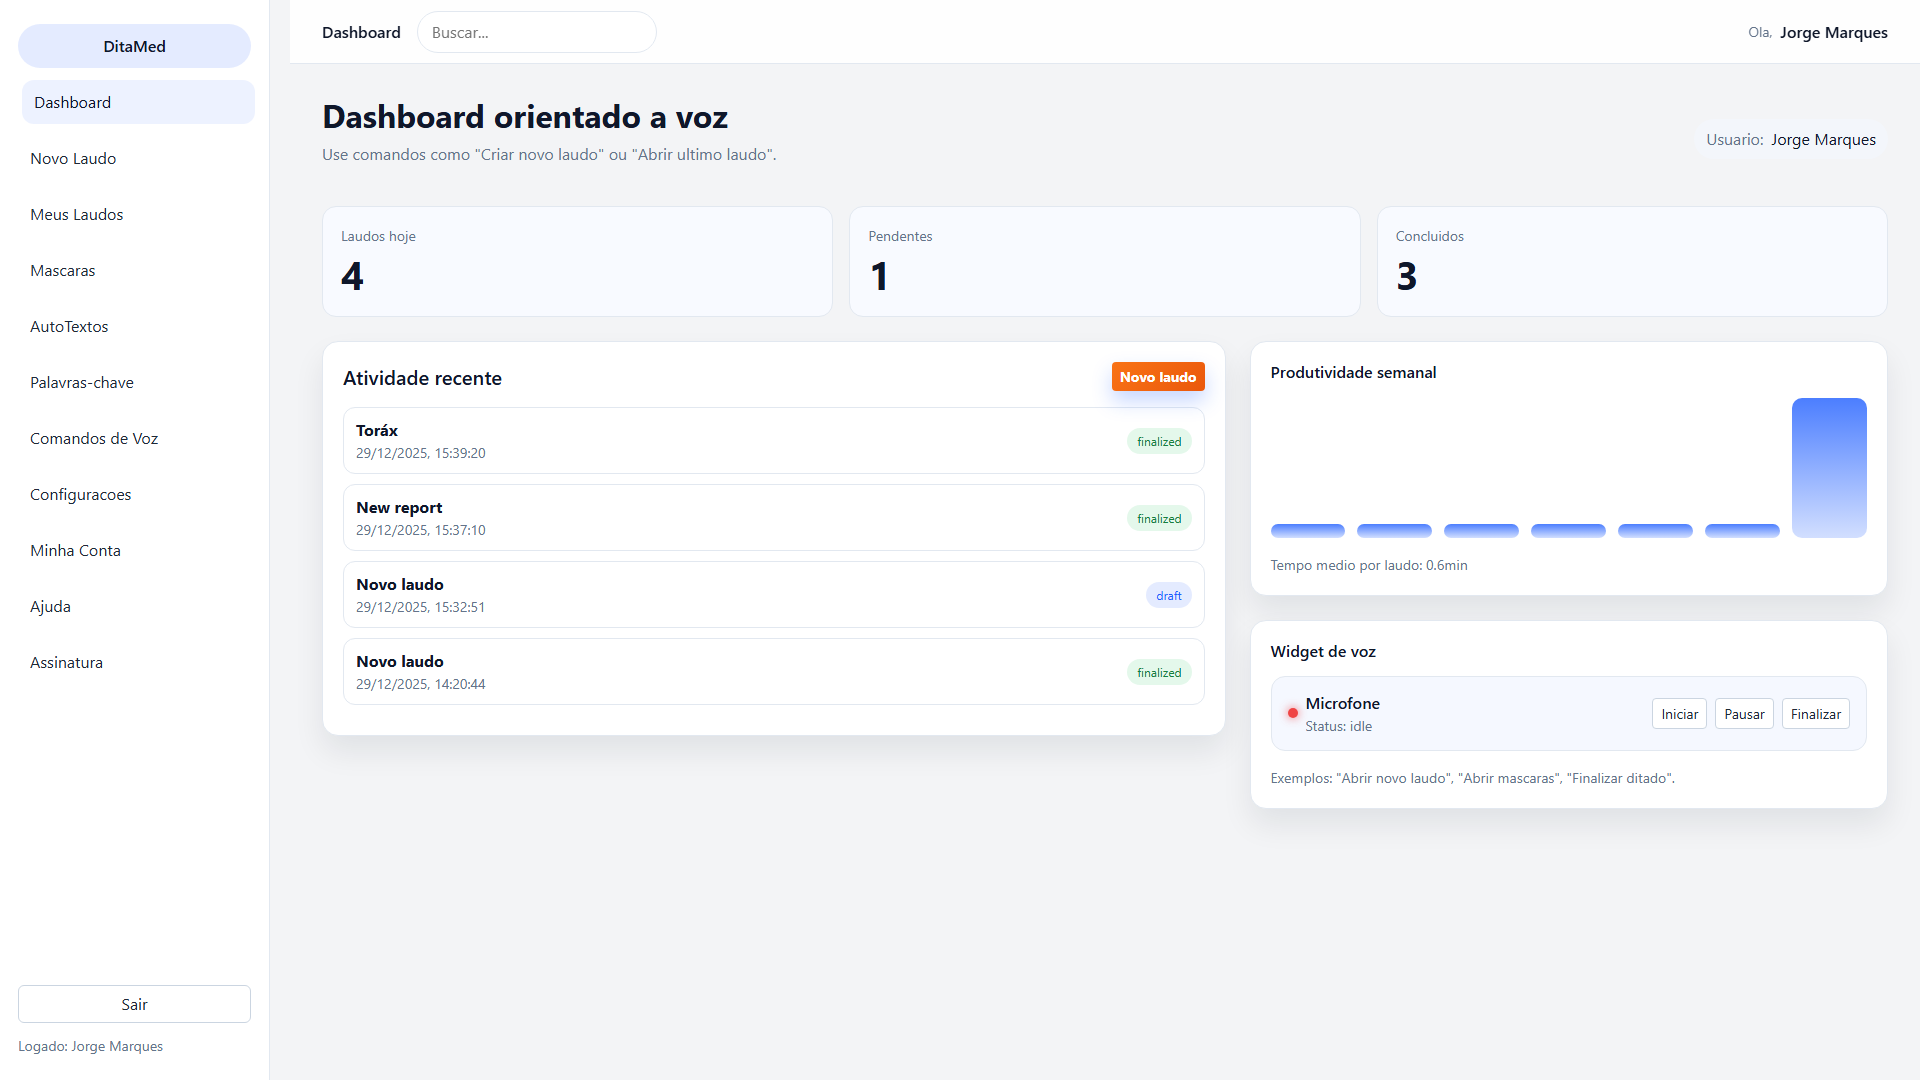Image resolution: width=1920 pixels, height=1080 pixels.
Task: Click Finalizar in the voice widget
Action: click(x=1815, y=714)
